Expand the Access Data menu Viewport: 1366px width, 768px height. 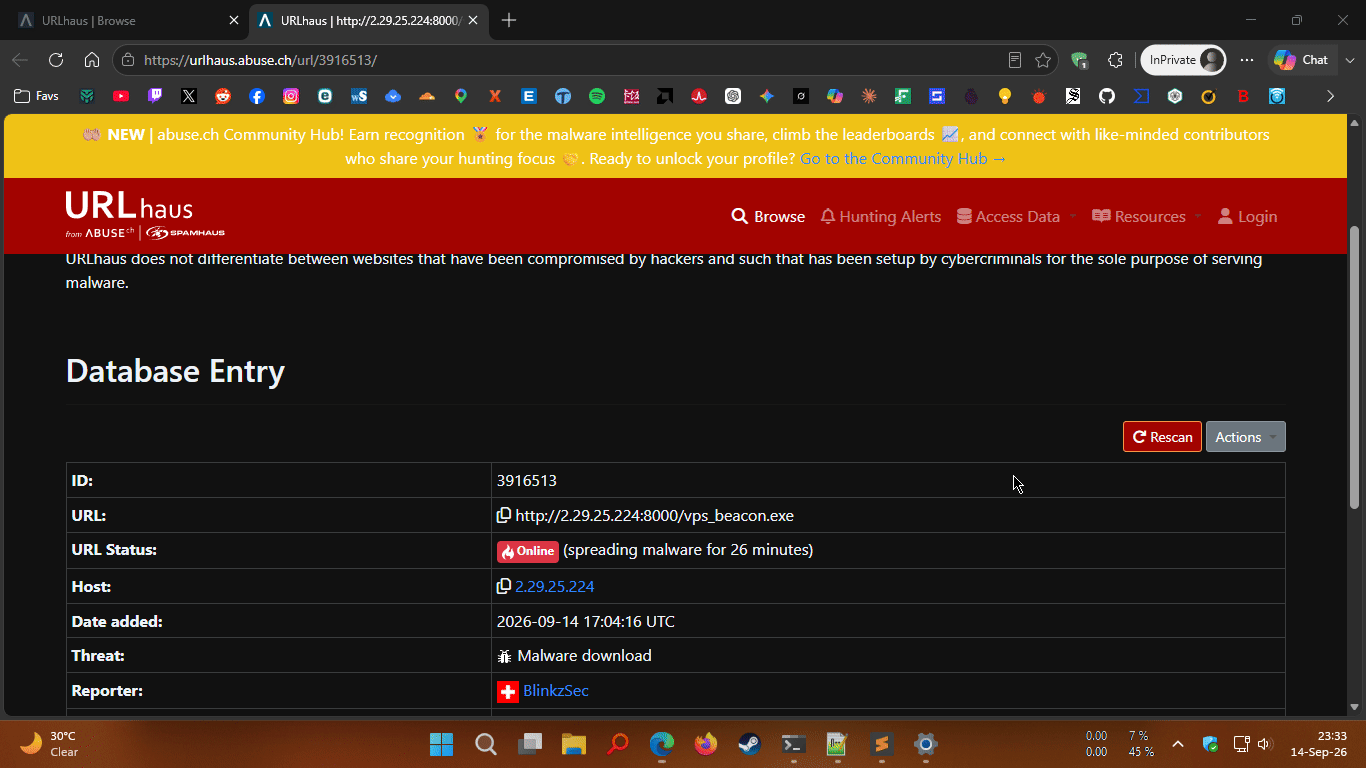[1017, 216]
